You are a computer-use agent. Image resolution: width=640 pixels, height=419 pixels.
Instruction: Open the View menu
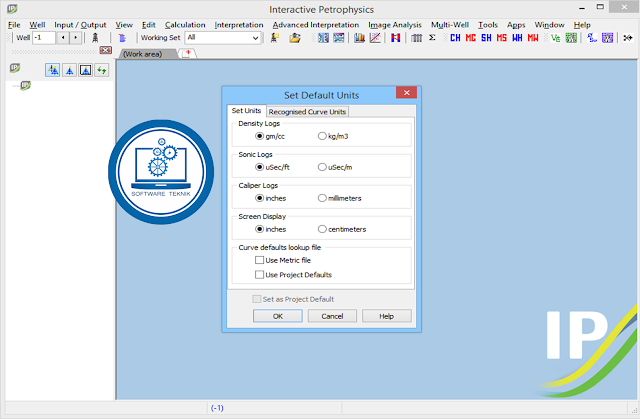point(124,25)
